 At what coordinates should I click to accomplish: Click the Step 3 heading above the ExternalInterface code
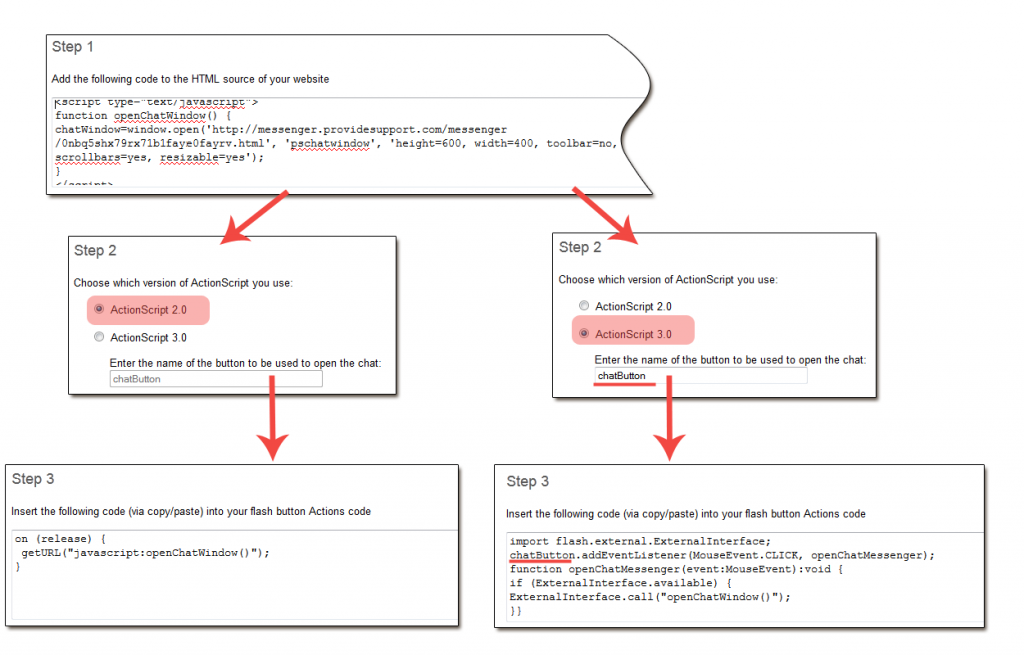pos(528,481)
